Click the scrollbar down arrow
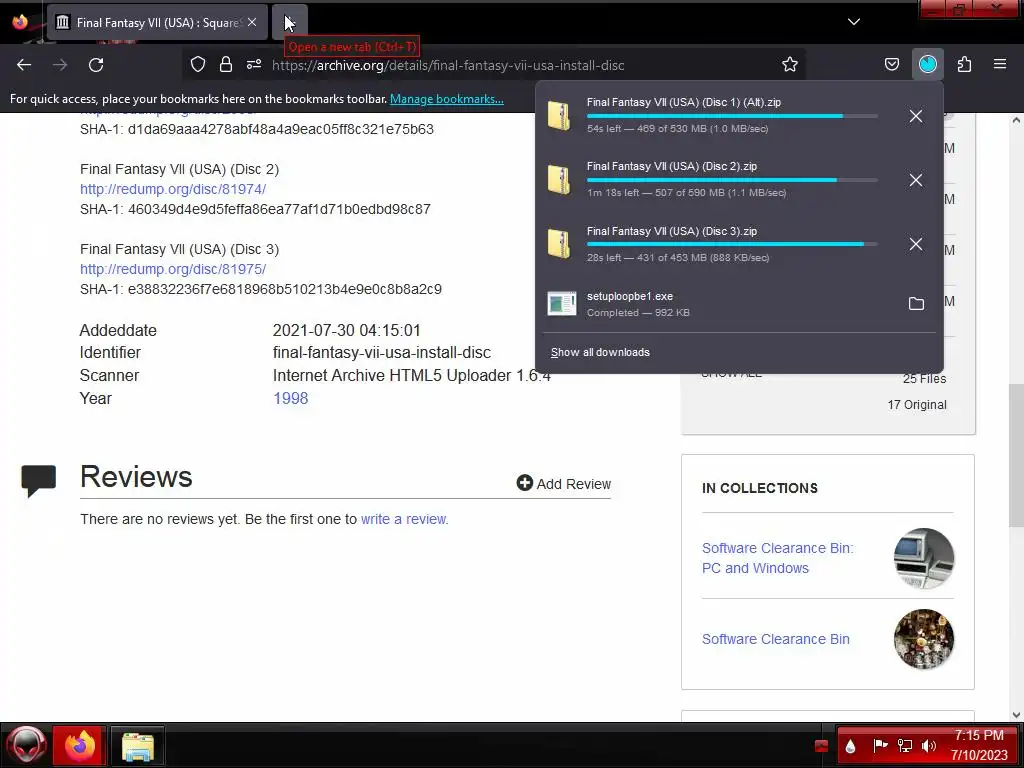The height and width of the screenshot is (768, 1024). point(1016,714)
